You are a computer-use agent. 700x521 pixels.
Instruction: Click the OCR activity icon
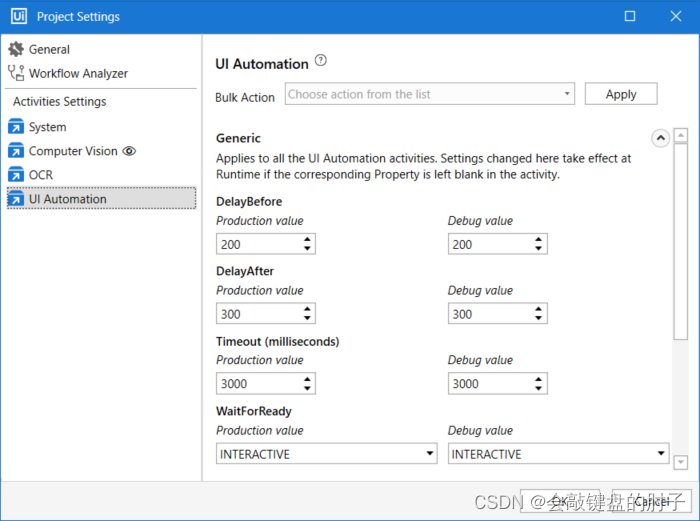[x=16, y=175]
